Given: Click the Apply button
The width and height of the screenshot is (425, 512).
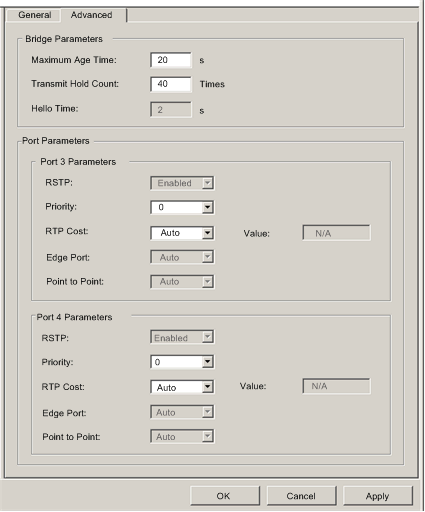Looking at the screenshot, I should (378, 496).
